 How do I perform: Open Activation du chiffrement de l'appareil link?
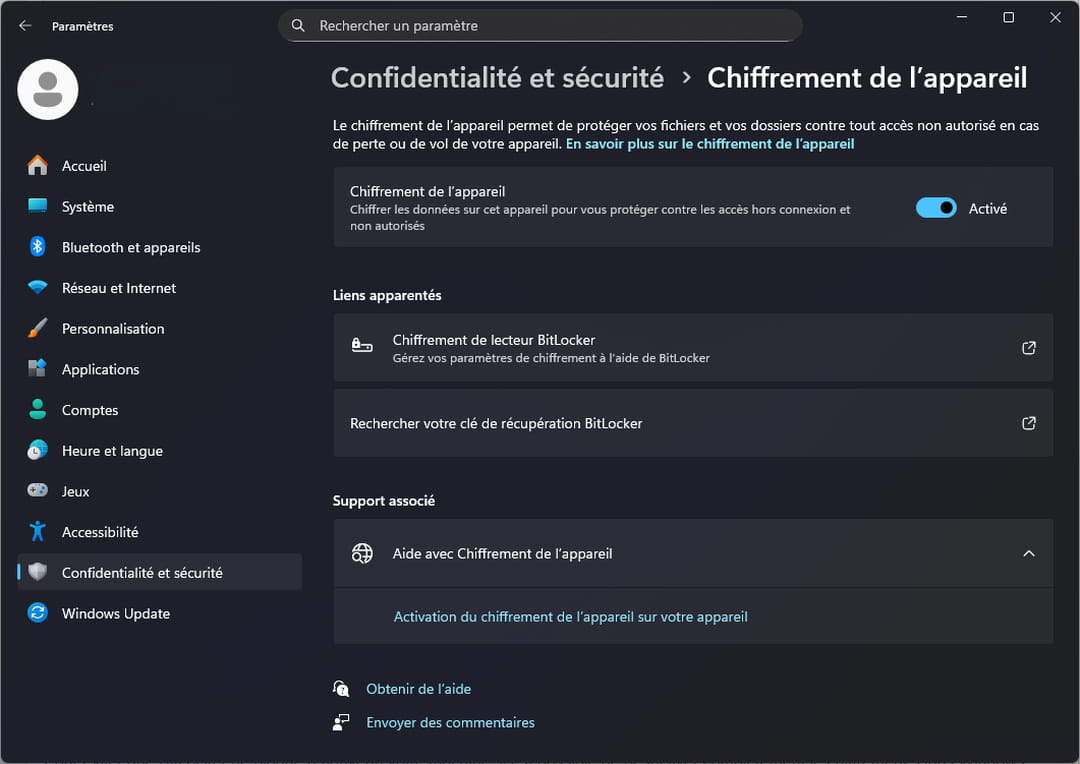pos(570,617)
